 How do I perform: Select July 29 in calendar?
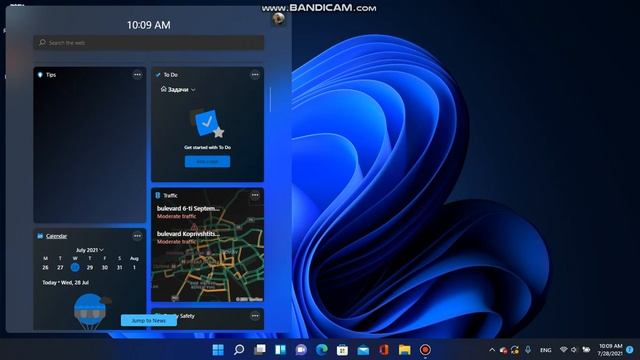tap(90, 267)
